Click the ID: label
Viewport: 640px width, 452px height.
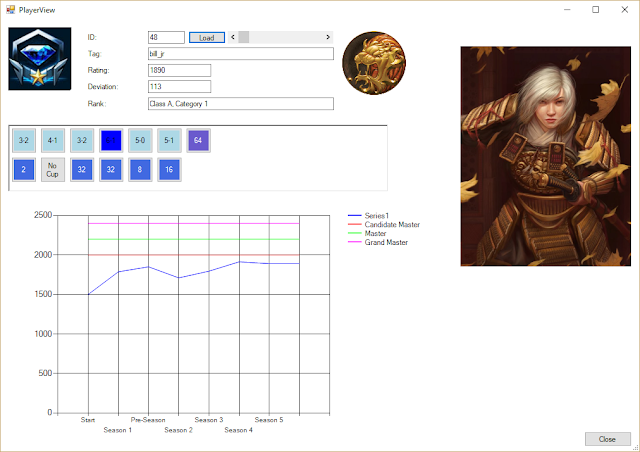pos(92,37)
